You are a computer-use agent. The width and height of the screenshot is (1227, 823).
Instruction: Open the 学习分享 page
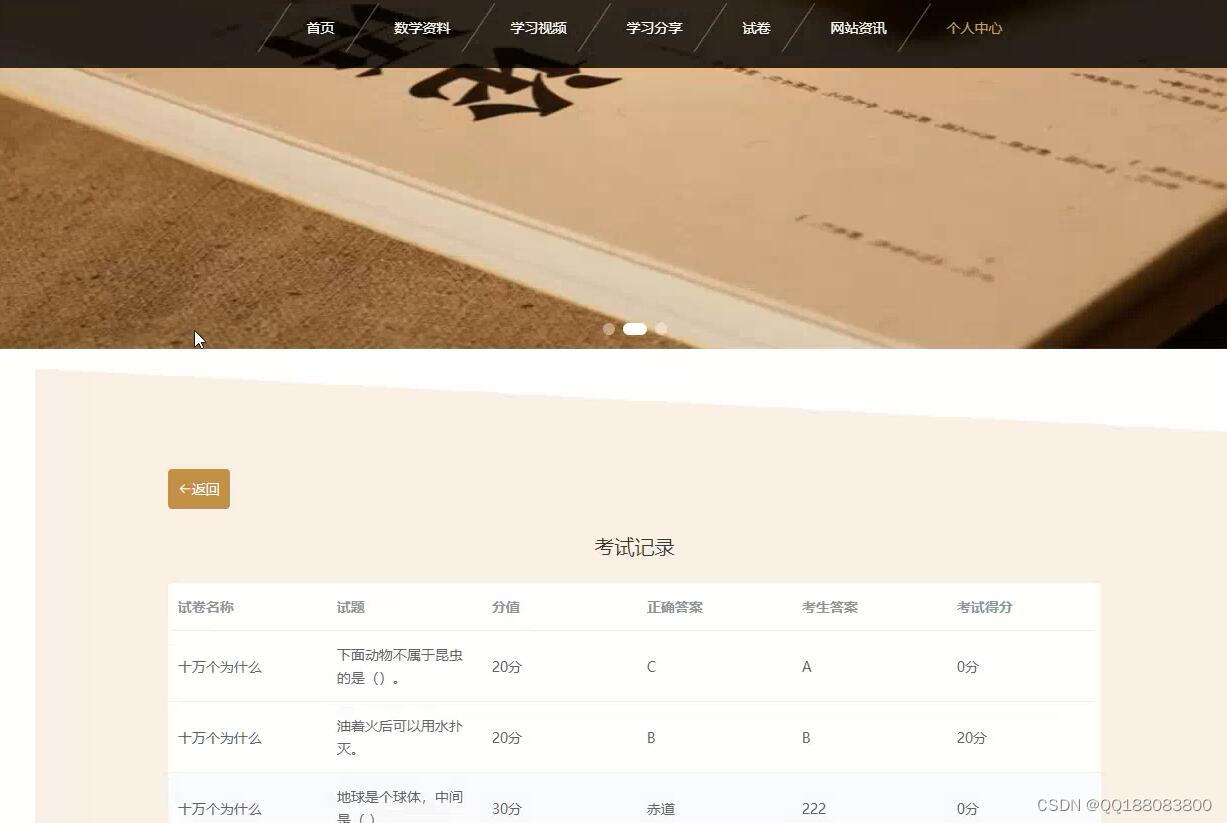click(x=653, y=28)
